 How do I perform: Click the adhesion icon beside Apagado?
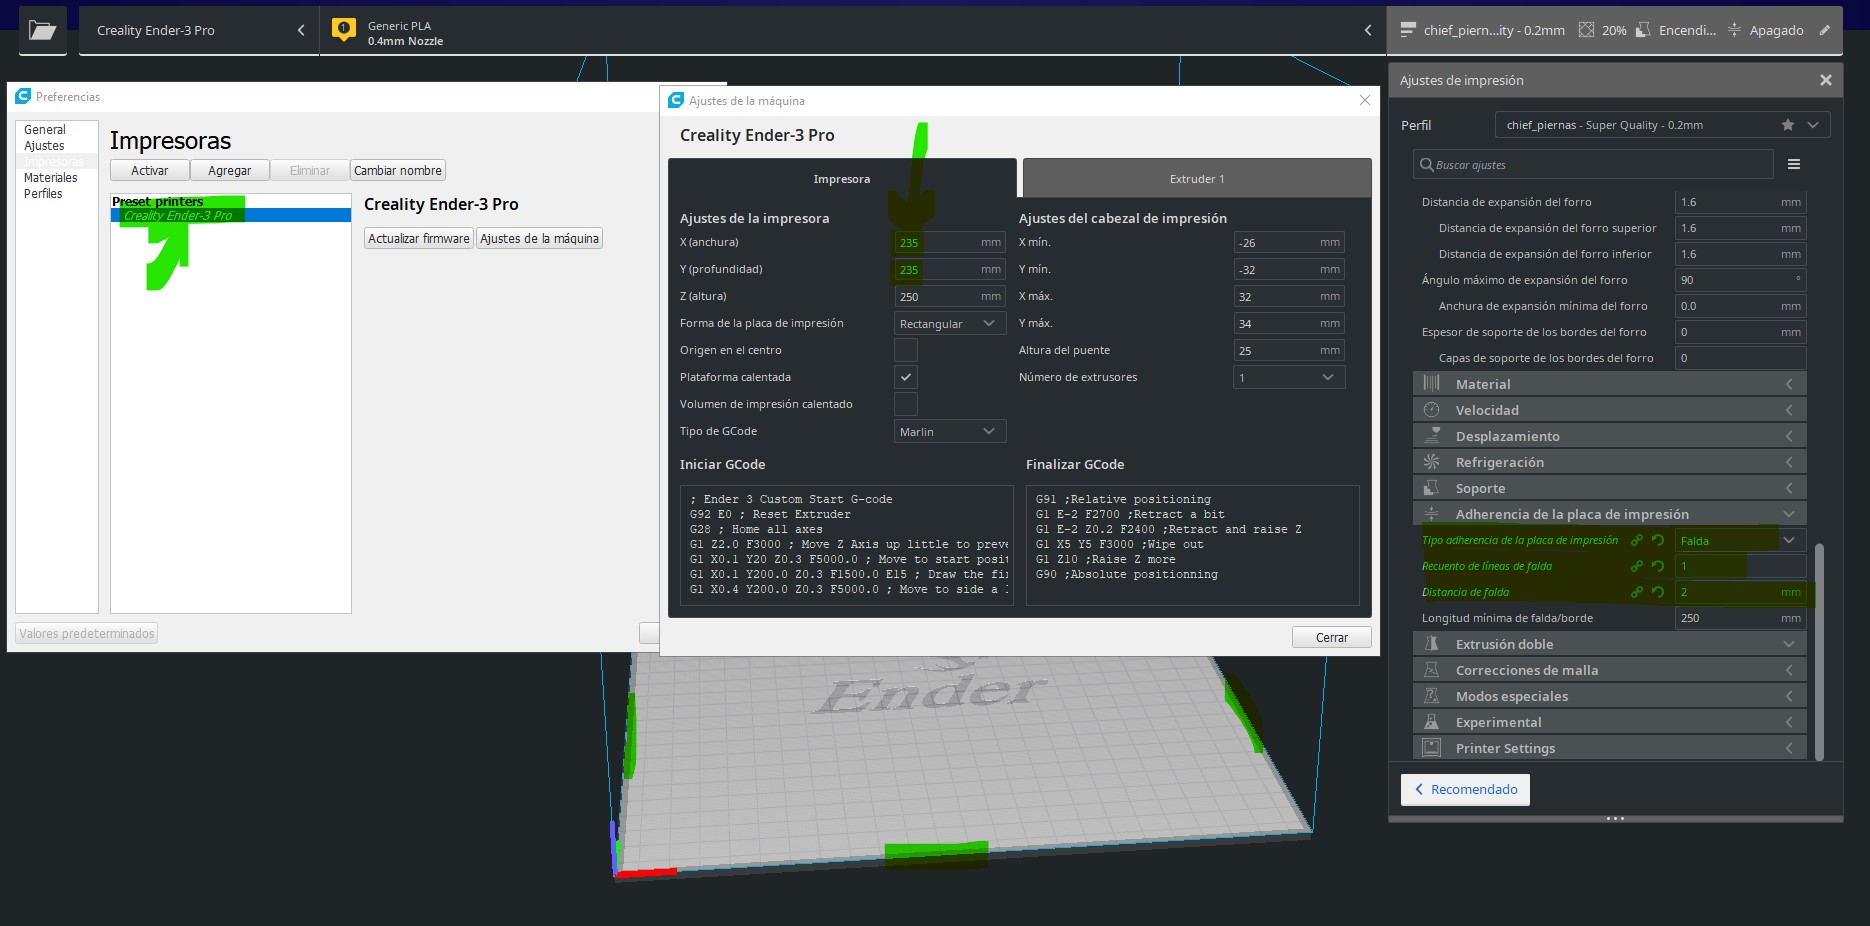[1734, 30]
